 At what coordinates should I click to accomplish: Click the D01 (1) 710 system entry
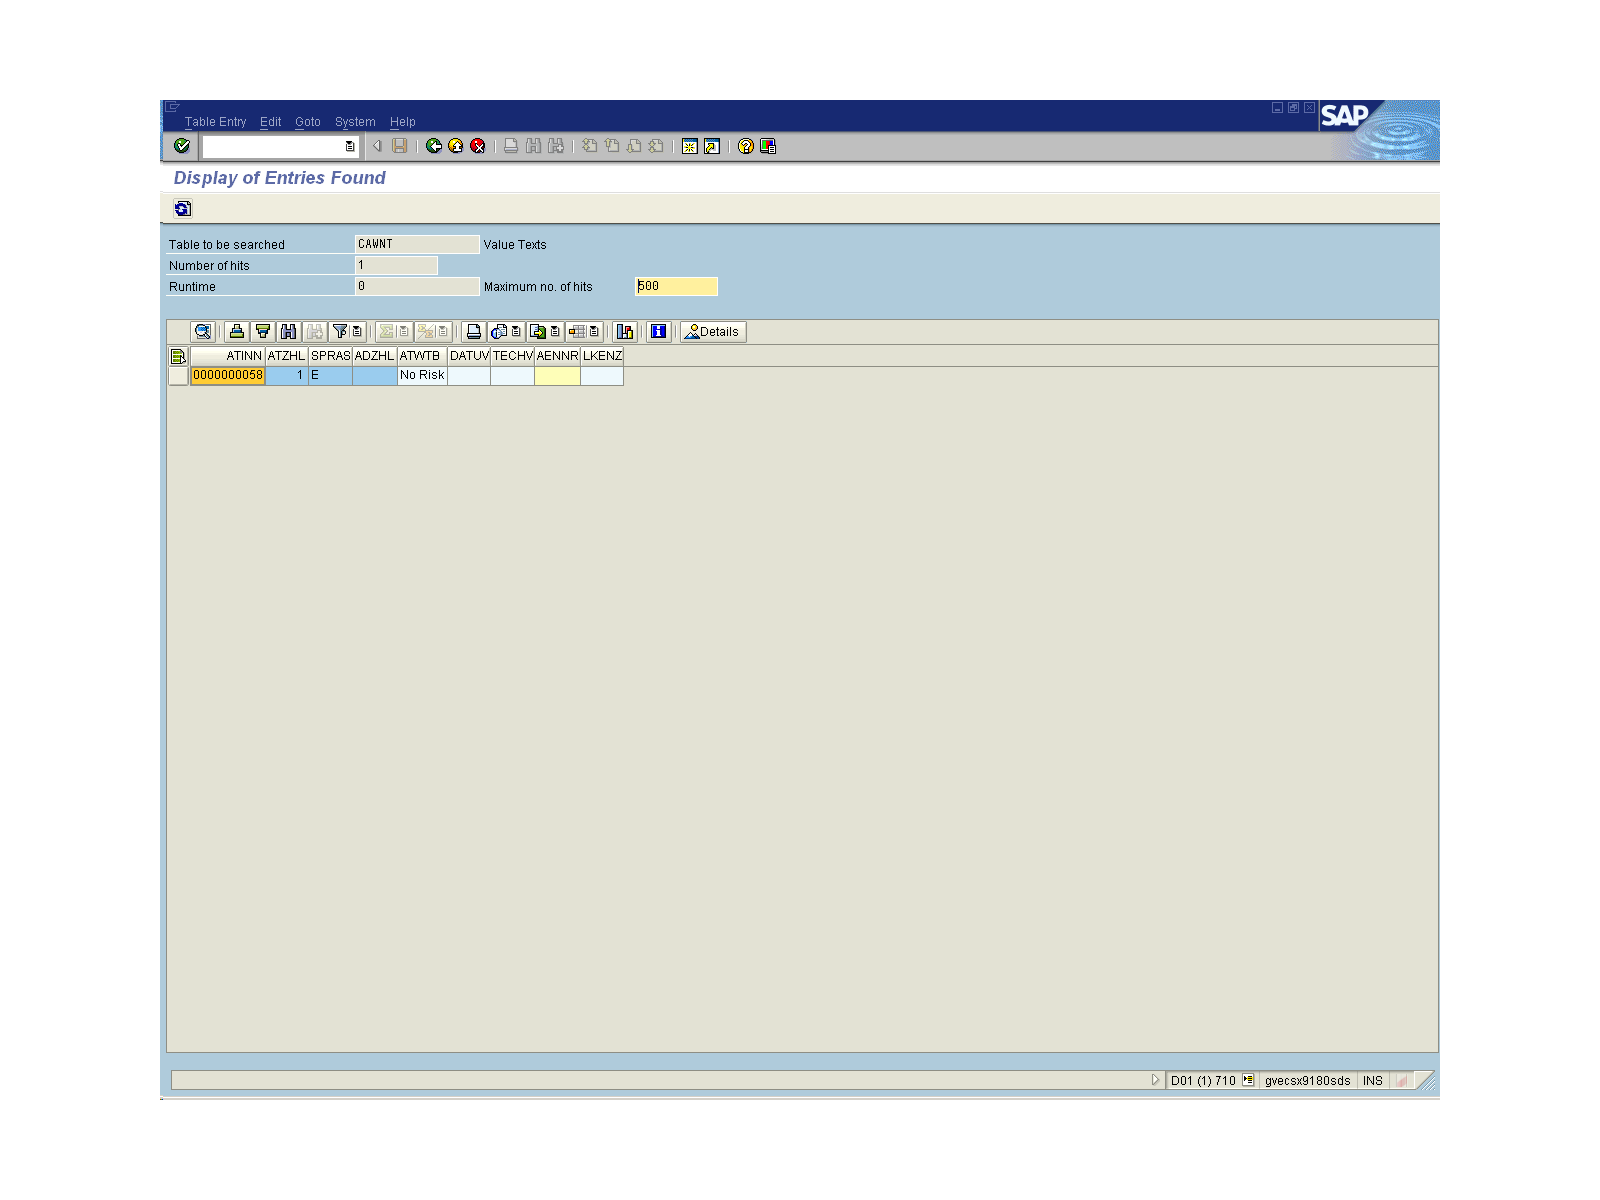coord(1203,1080)
